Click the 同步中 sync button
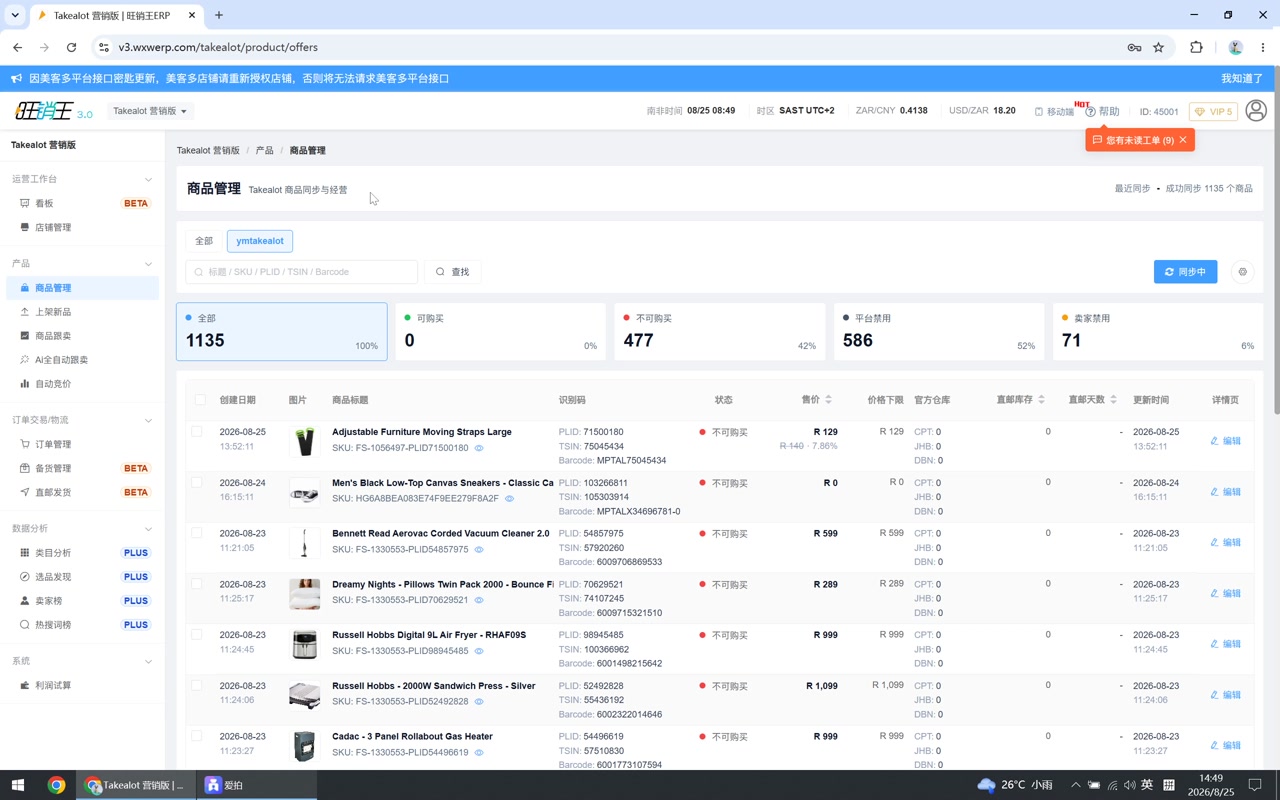The width and height of the screenshot is (1280, 800). pos(1185,272)
